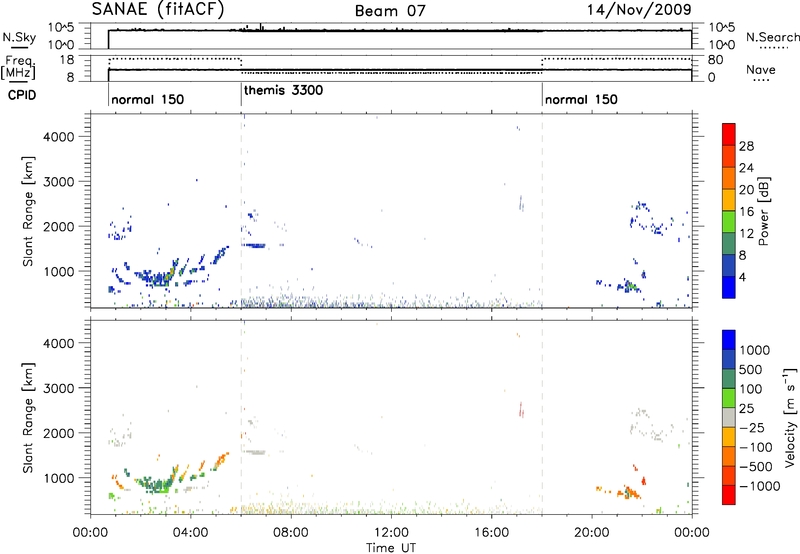Screen dimensions: 800x554
Task: Click the Velocity [m s-1] colorbar label
Action: (790, 417)
